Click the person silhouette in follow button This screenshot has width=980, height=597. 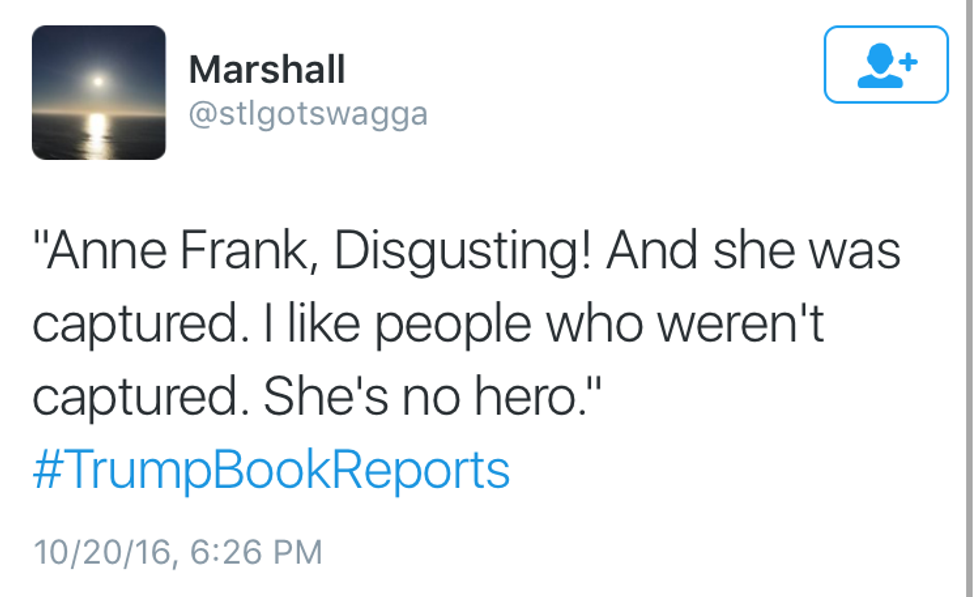(x=877, y=66)
